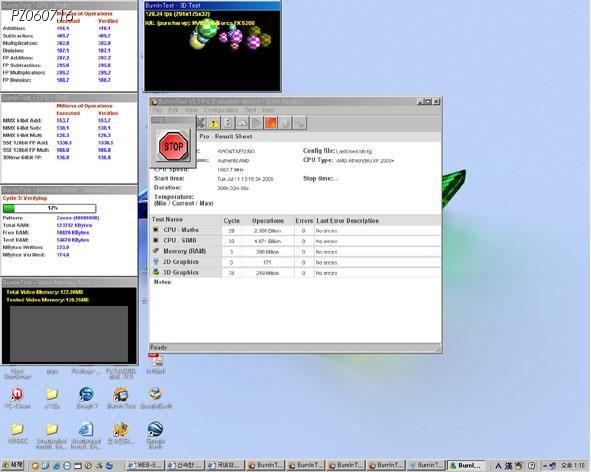
Task: Click the CPU Type value AMD Athlon XP
Action: tap(365, 161)
